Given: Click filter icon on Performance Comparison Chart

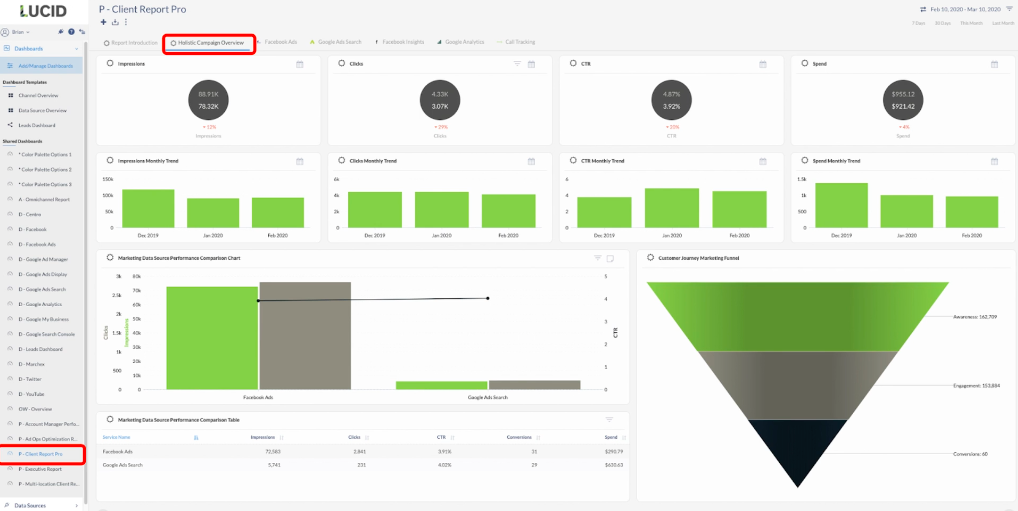Looking at the screenshot, I should pos(597,258).
